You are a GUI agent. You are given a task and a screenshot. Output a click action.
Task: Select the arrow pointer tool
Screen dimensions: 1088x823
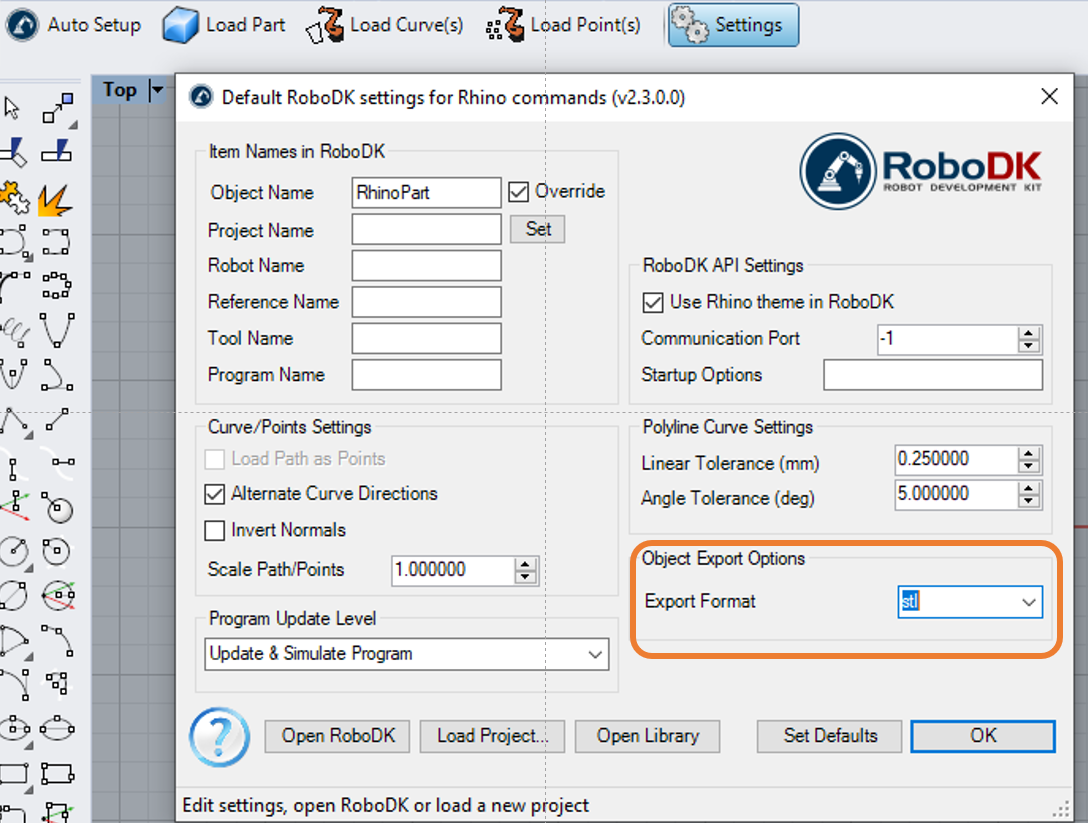[13, 107]
